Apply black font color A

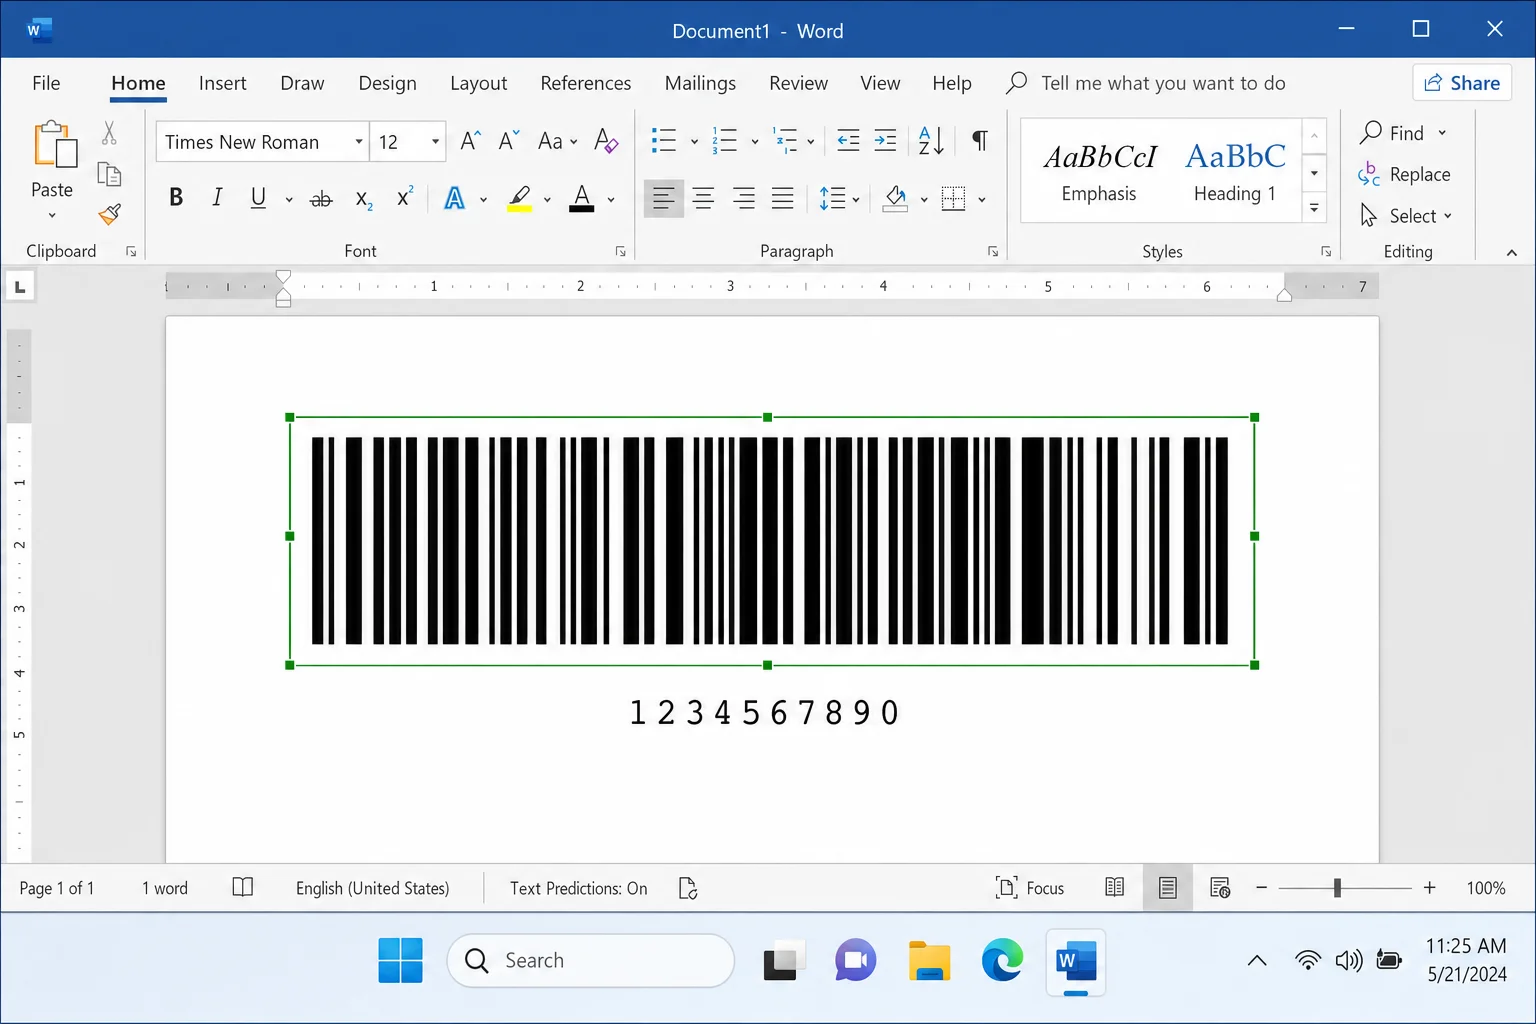tap(582, 198)
